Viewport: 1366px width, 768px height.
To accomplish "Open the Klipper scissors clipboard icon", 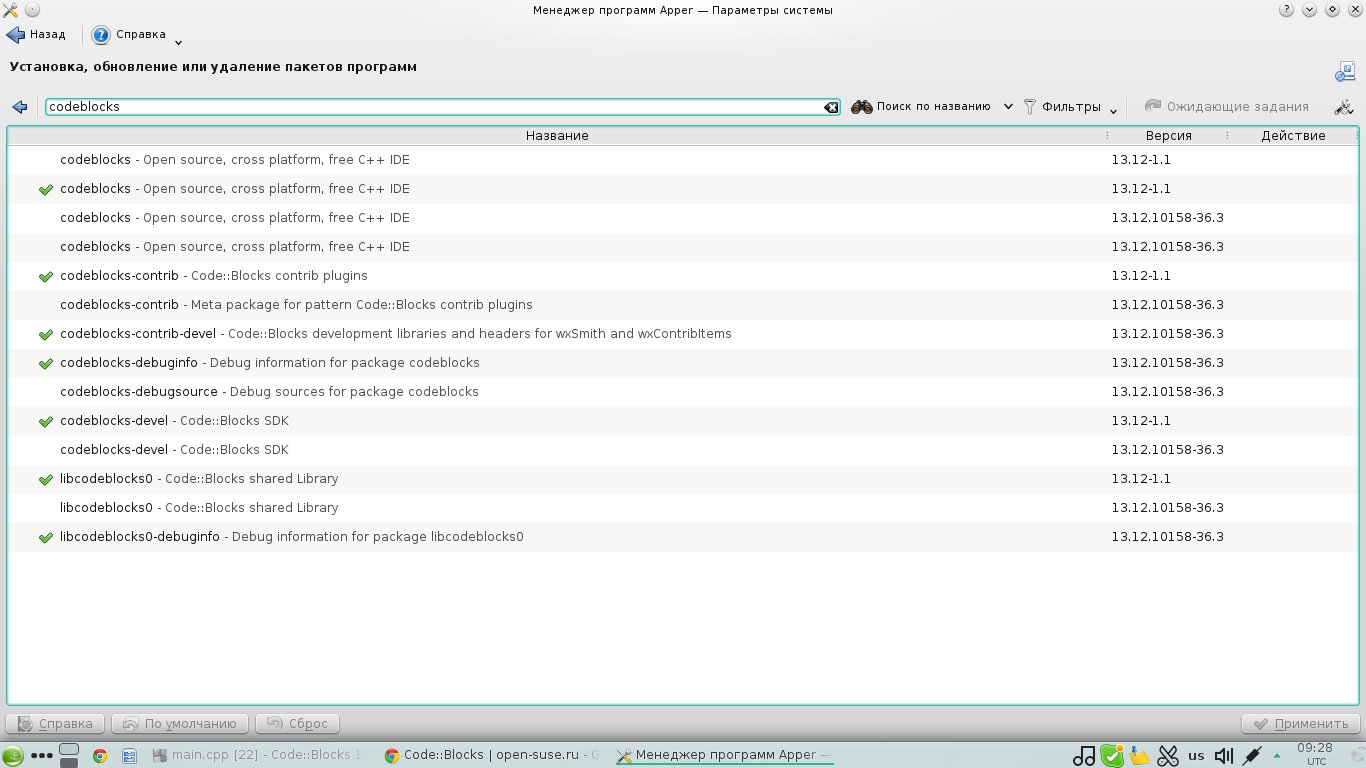I will point(1168,756).
